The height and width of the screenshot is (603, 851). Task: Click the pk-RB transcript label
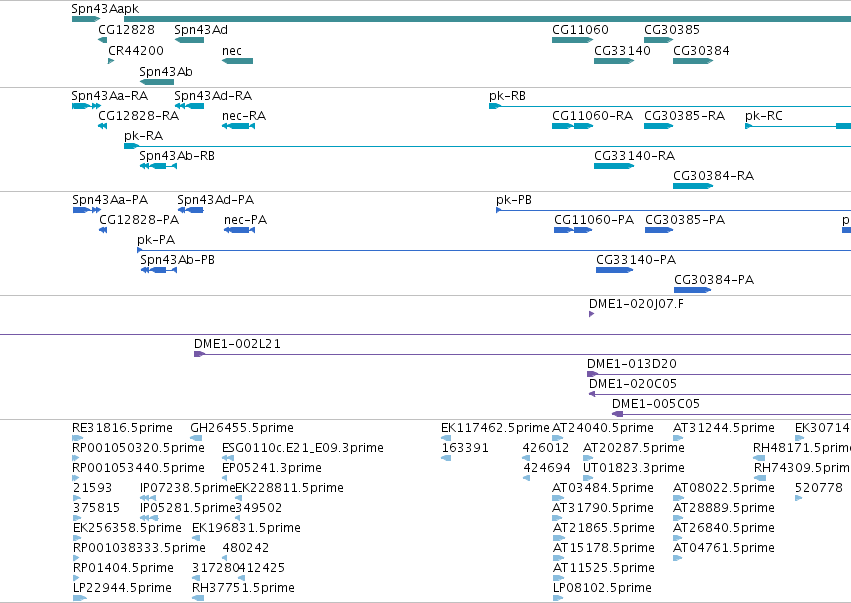pyautogui.click(x=507, y=96)
